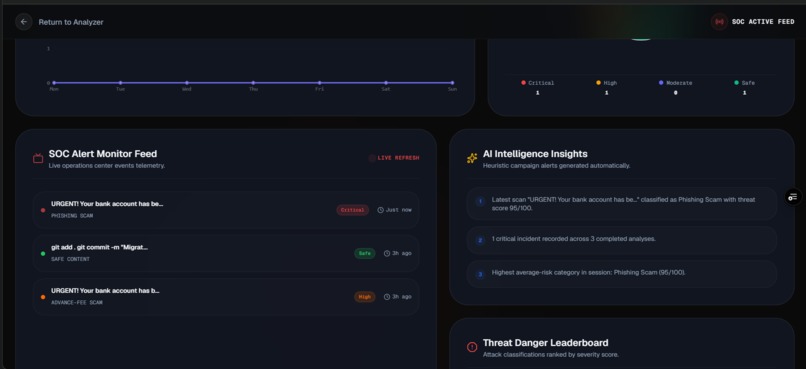Click the number 3 insight badge
Viewport: 806px width, 369px height.
[x=480, y=274]
